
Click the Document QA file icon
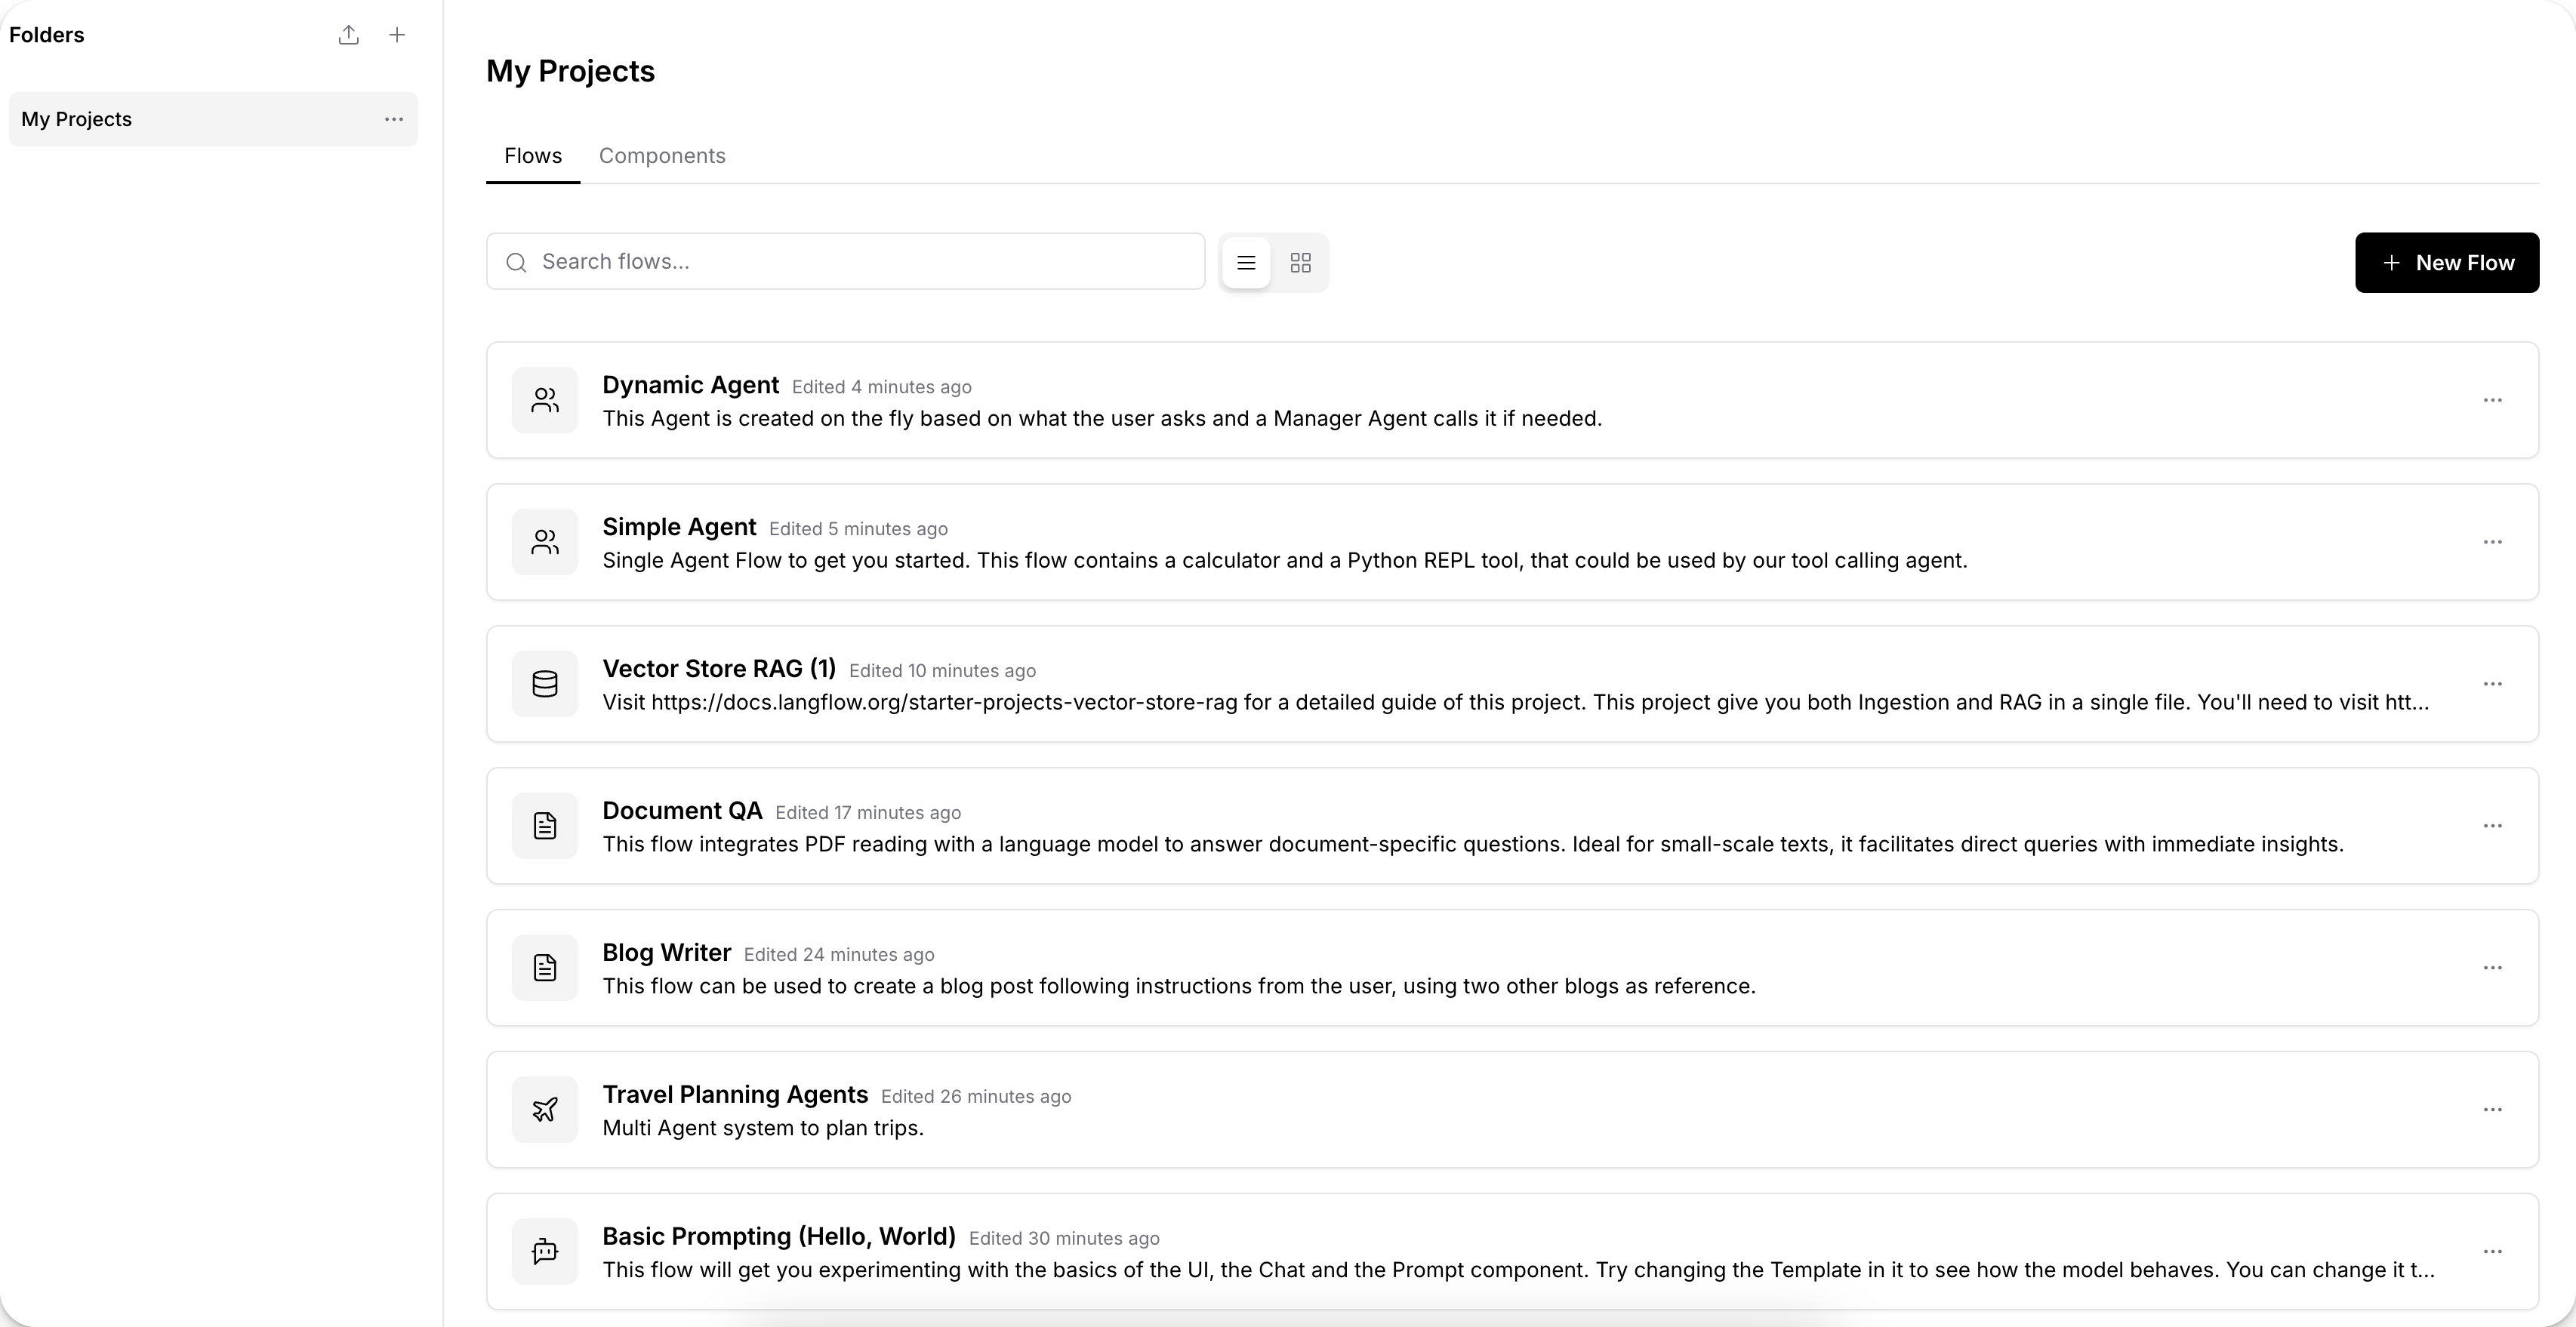(545, 826)
